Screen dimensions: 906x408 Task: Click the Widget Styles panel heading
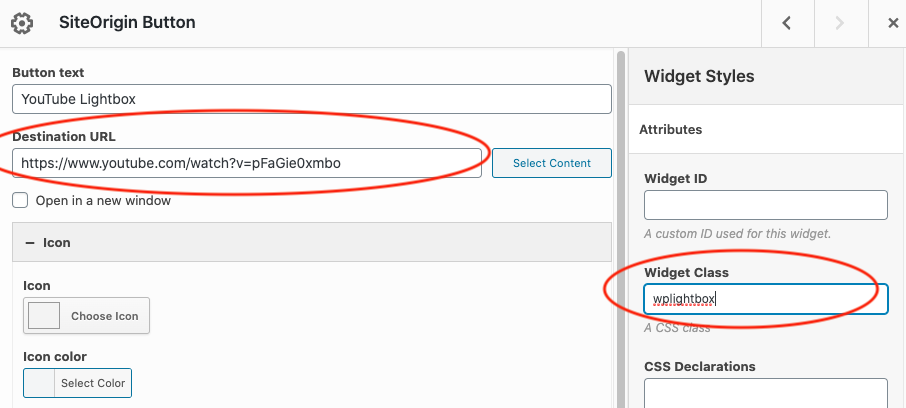pos(699,76)
